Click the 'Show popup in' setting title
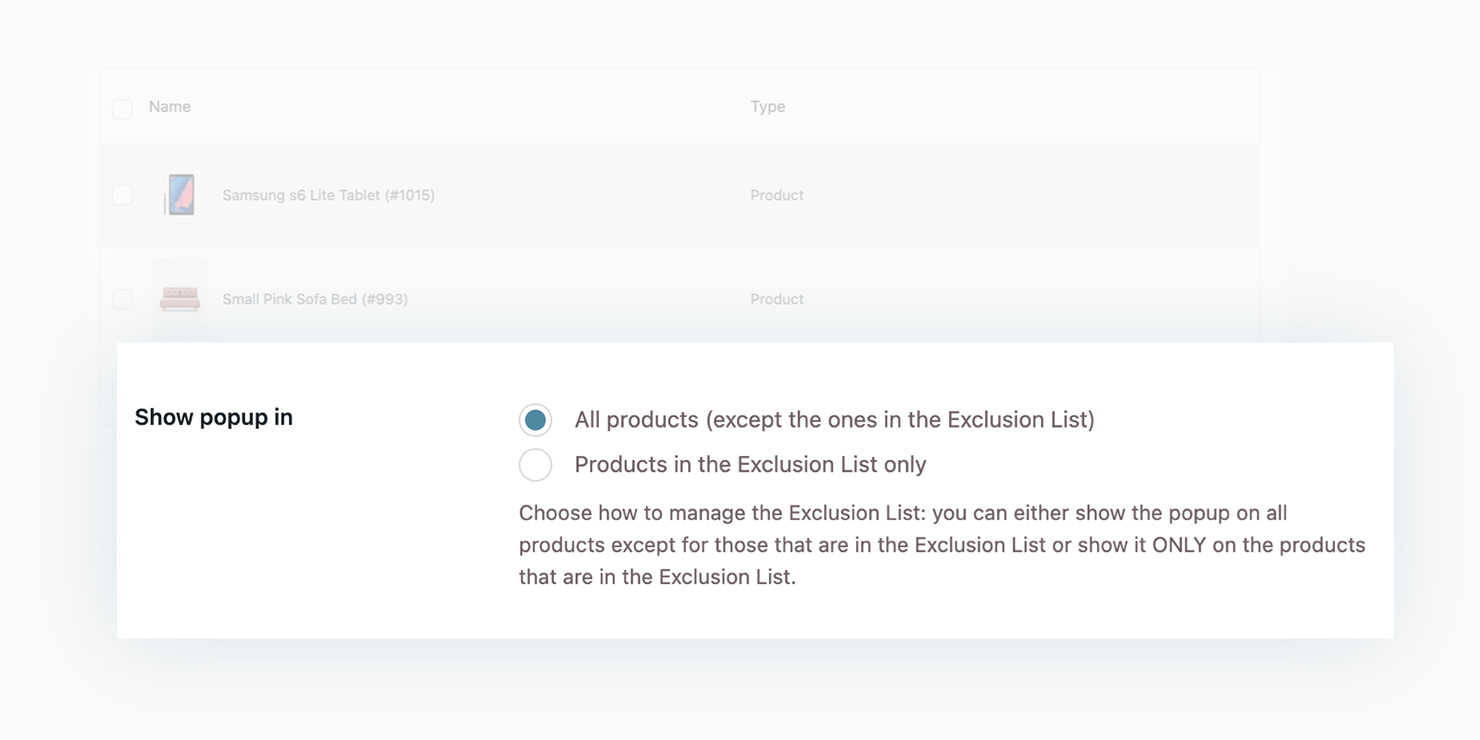Screen dimensions: 1480x740 214,418
